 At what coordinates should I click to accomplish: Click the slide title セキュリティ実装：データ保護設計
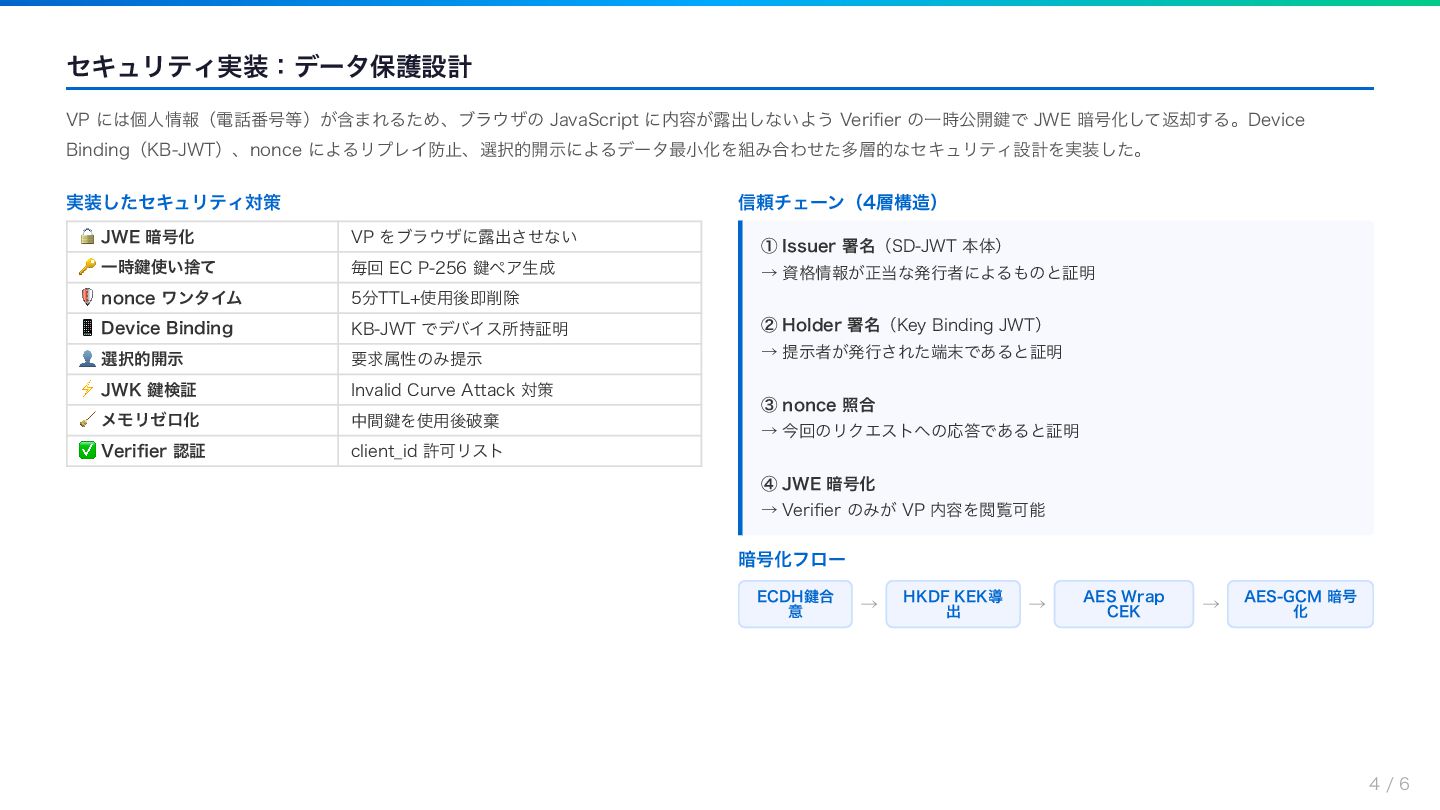(x=269, y=67)
